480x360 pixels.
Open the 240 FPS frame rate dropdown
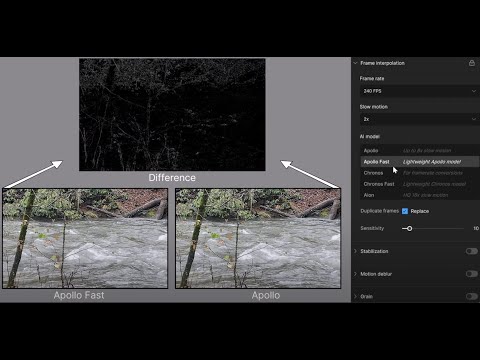tap(419, 91)
